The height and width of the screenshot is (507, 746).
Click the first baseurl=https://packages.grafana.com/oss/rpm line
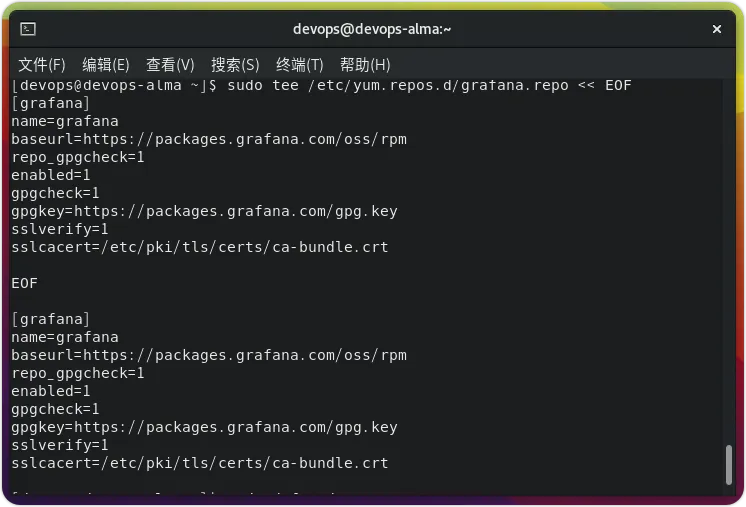tap(209, 139)
